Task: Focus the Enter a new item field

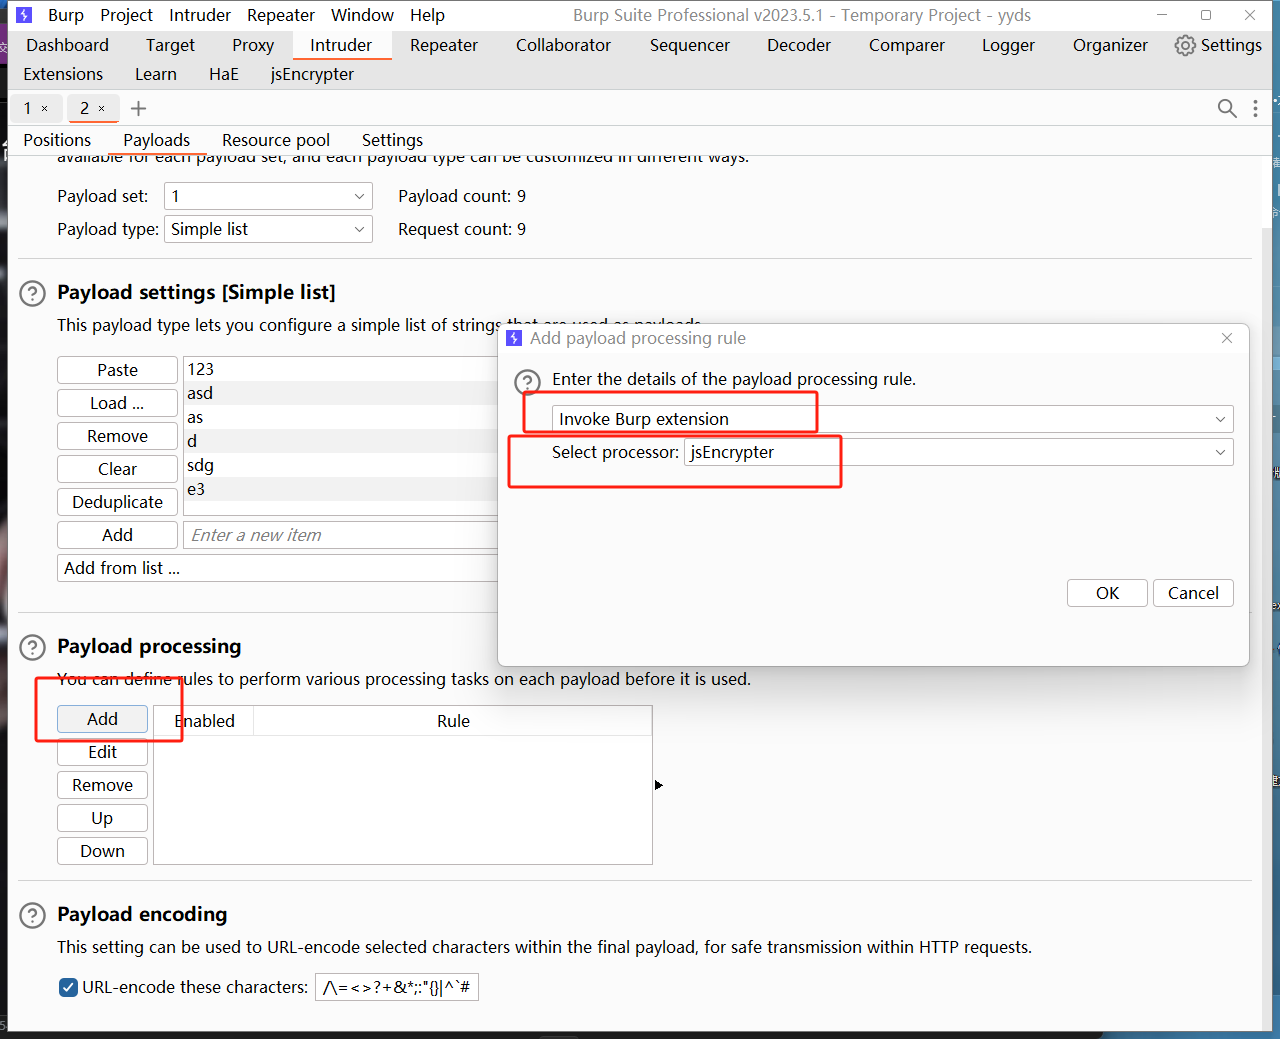Action: point(340,535)
